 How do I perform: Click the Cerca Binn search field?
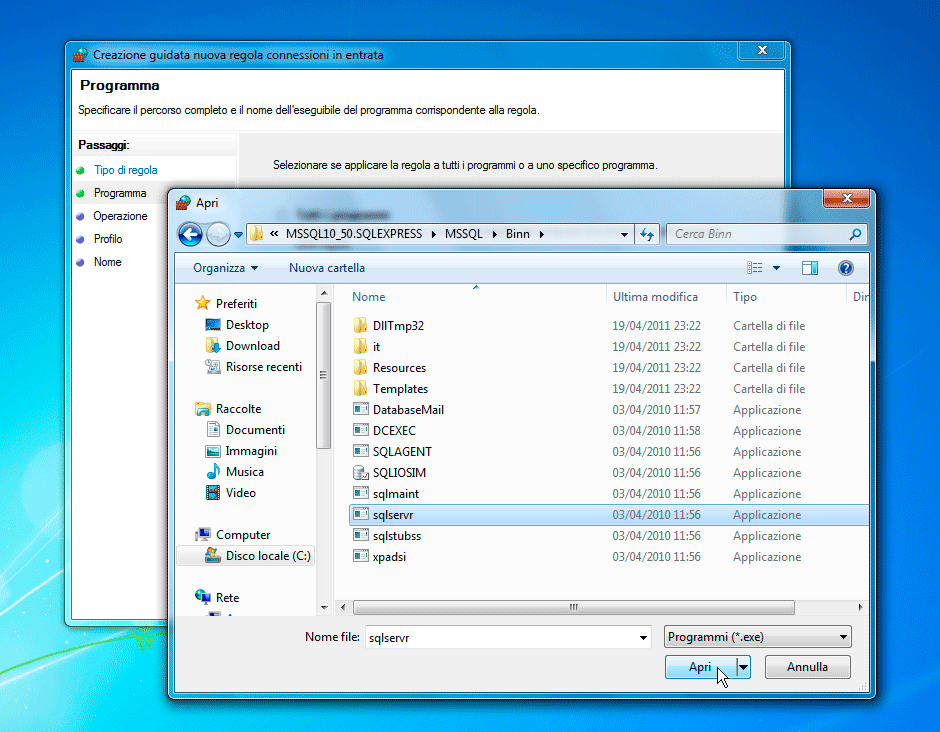(x=760, y=234)
